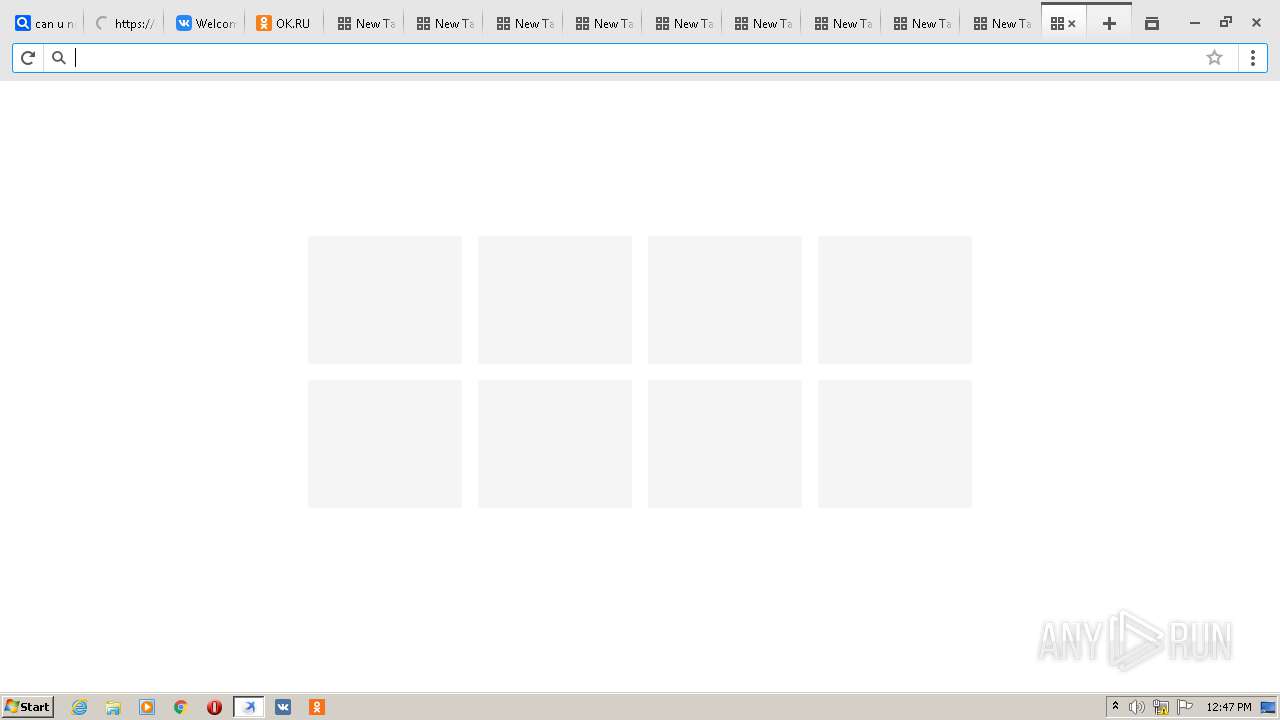The width and height of the screenshot is (1280, 720).
Task: Click the 12:47 PM system clock
Action: point(1229,707)
